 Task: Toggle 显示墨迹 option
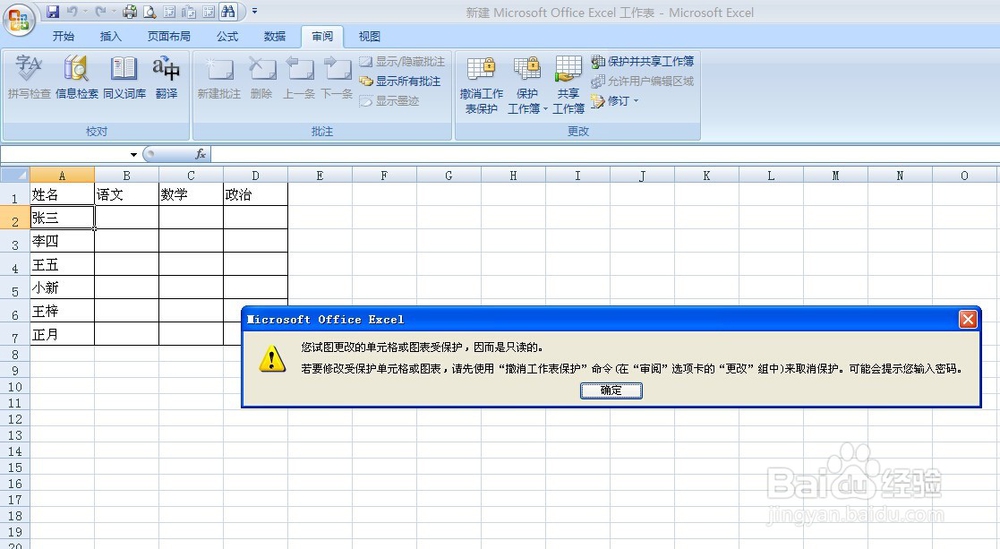click(389, 101)
